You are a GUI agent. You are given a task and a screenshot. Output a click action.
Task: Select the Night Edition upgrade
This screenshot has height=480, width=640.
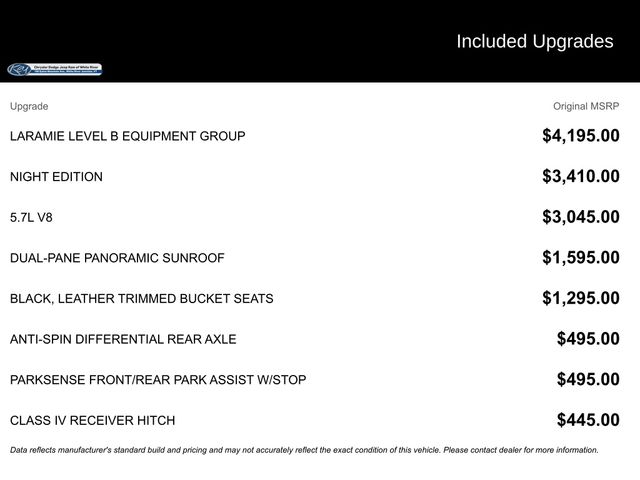(56, 177)
